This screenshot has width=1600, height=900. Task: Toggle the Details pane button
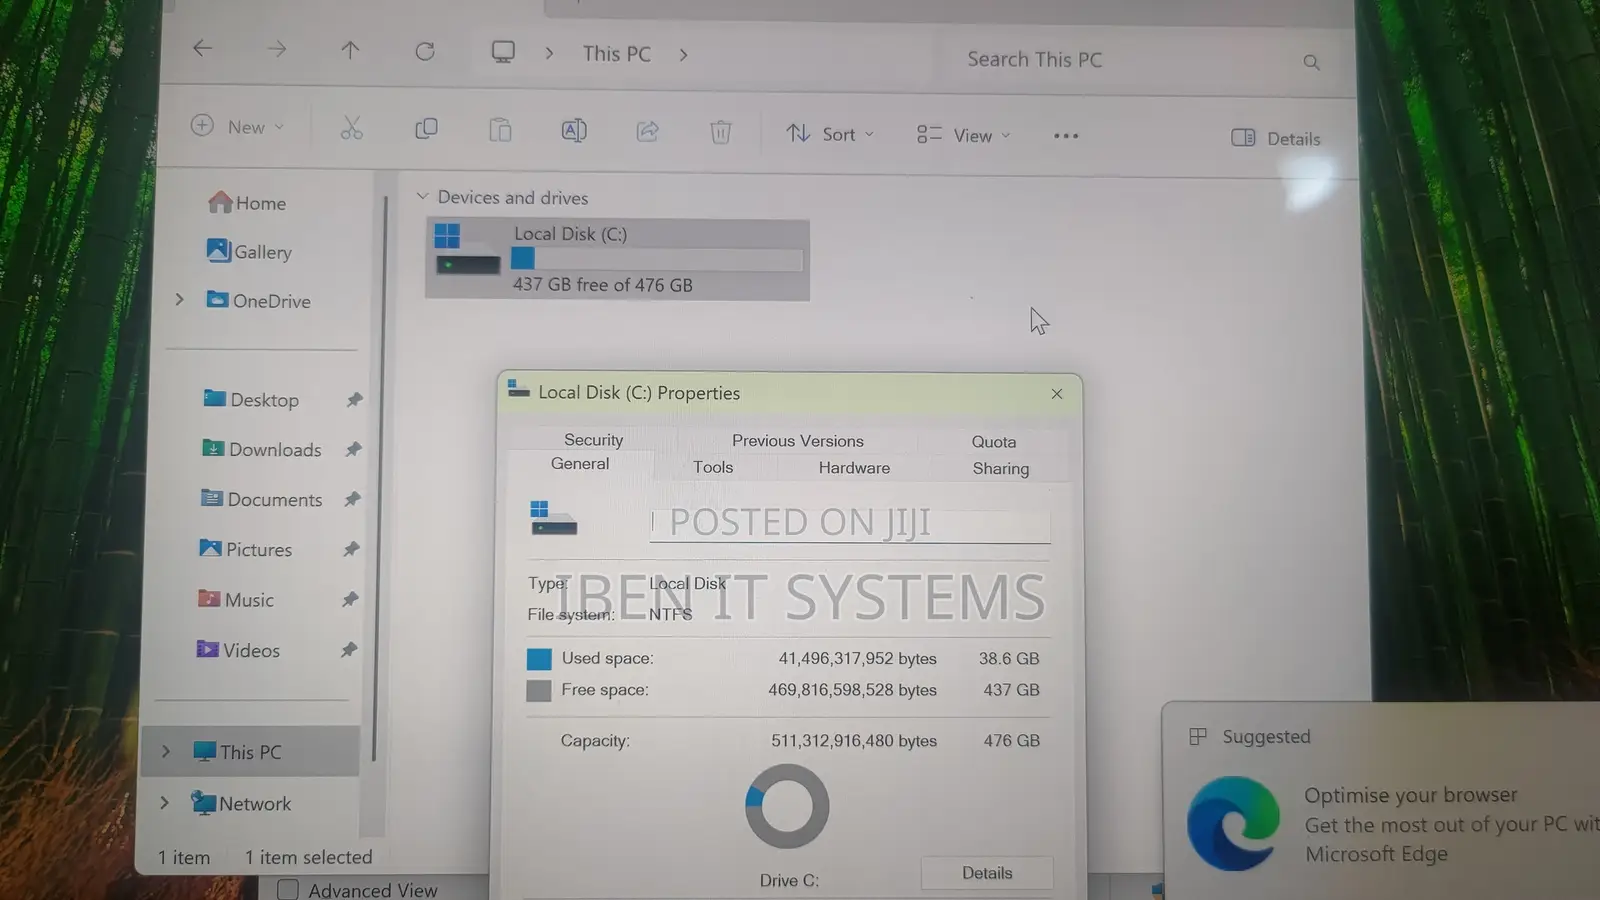coord(1276,138)
